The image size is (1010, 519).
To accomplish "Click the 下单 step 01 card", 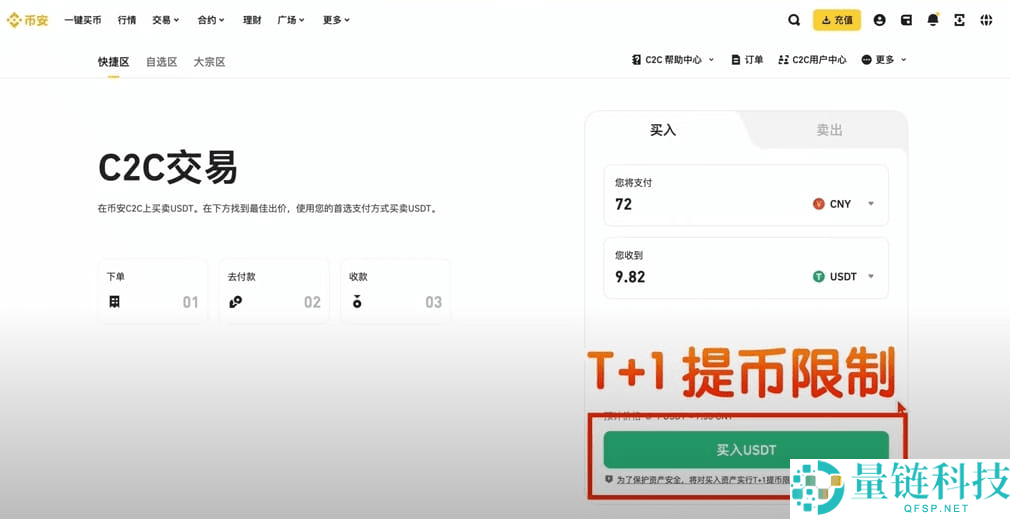I will [153, 291].
